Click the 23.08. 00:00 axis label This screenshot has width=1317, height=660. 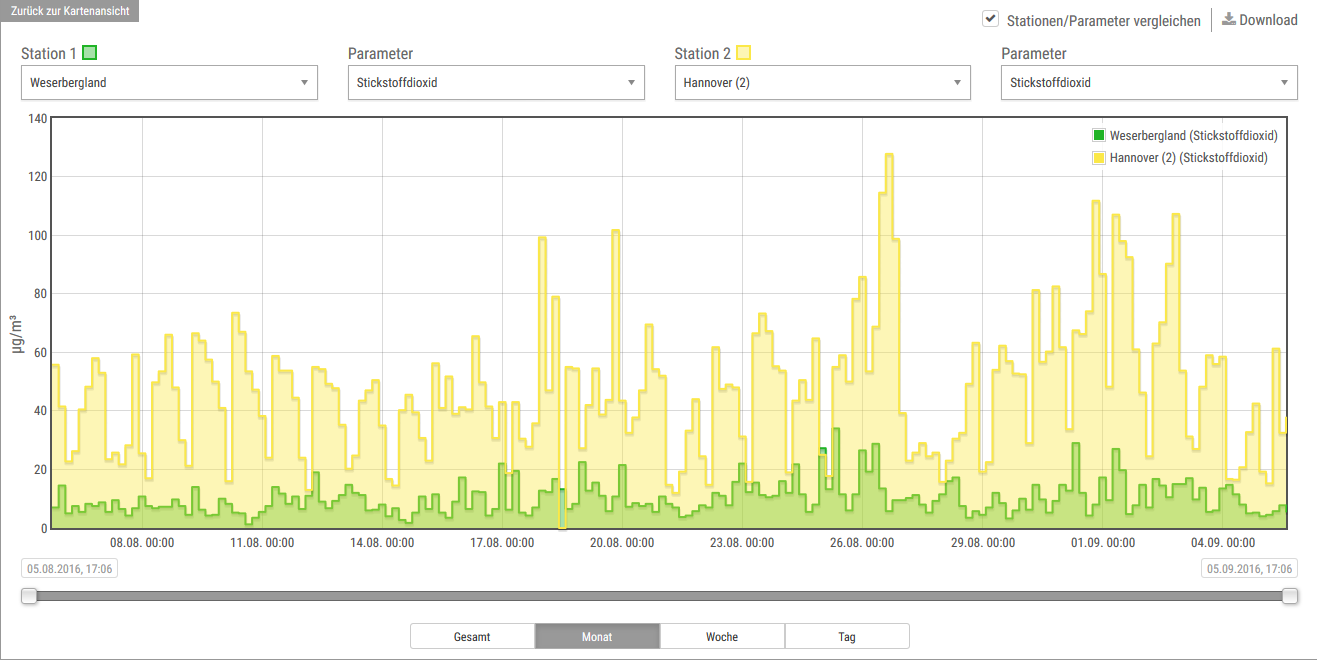click(742, 543)
